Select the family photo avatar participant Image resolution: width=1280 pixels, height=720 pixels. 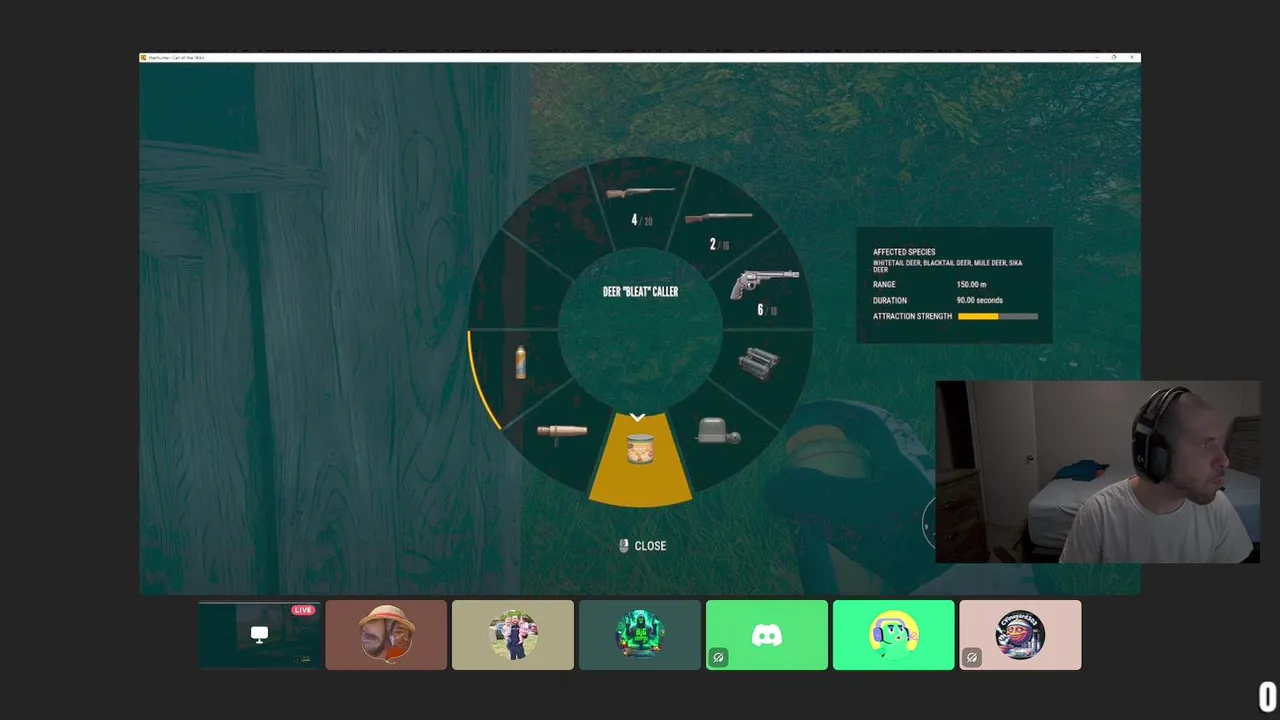pos(513,634)
